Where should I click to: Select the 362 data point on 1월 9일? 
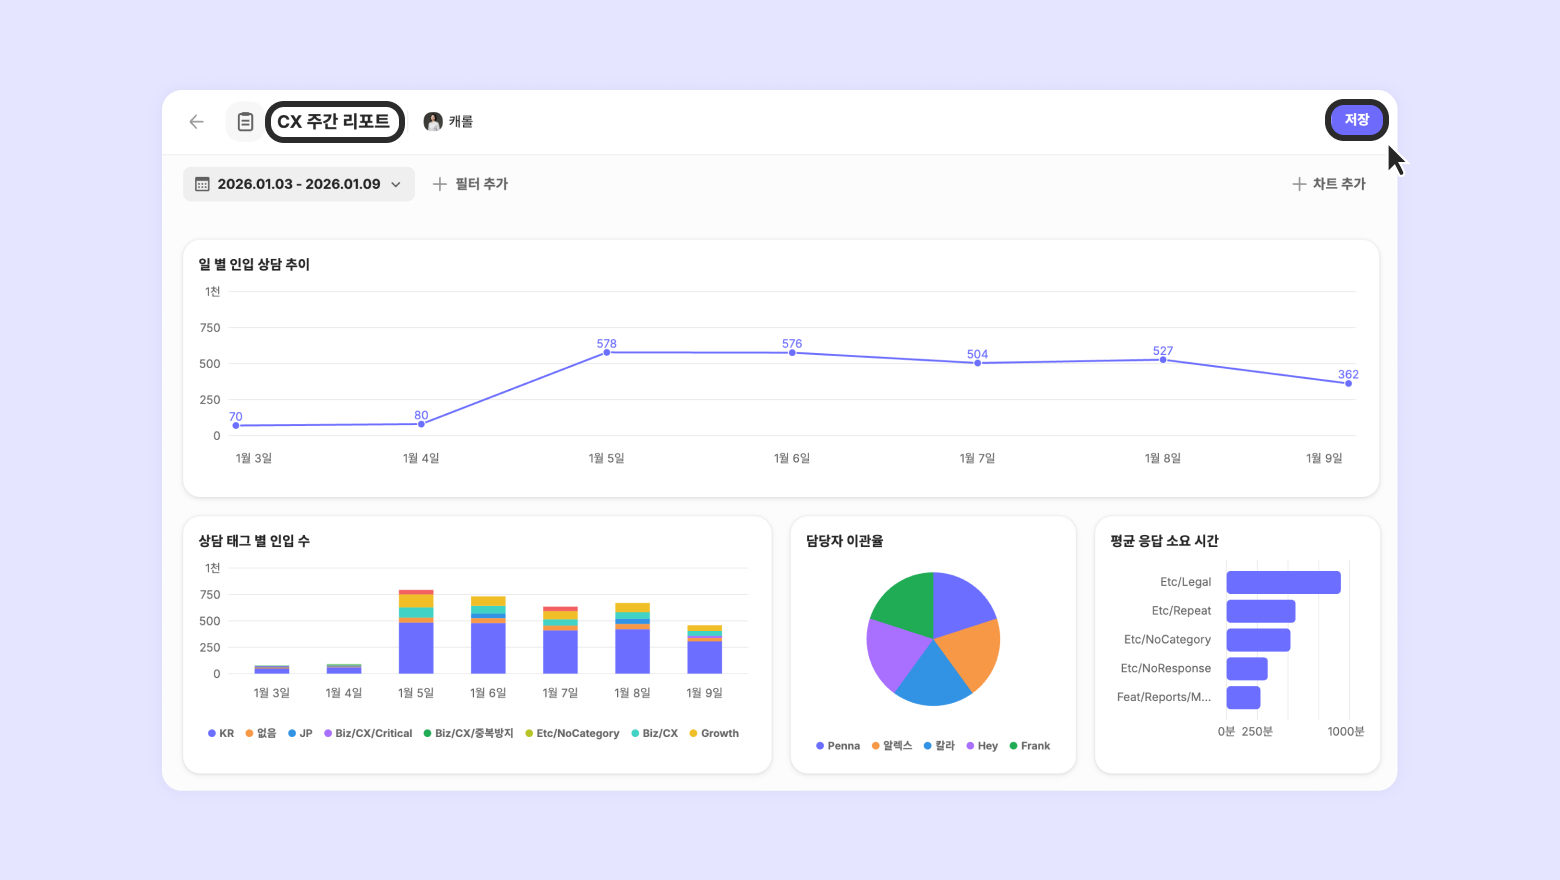point(1348,383)
